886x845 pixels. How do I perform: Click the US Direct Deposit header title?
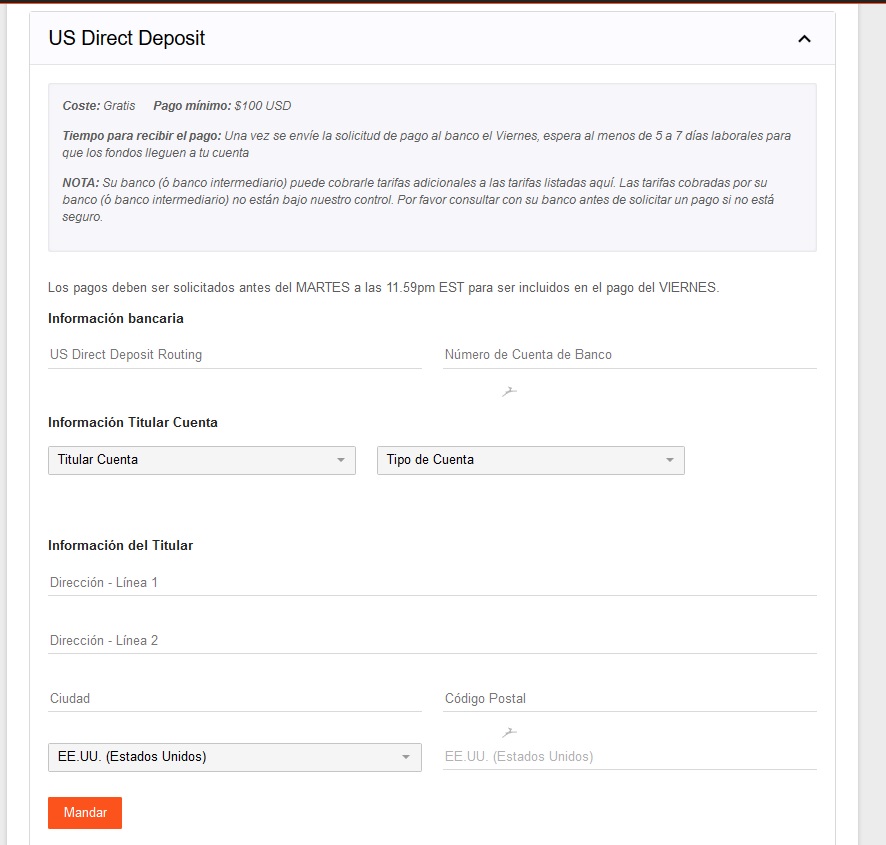coord(127,39)
